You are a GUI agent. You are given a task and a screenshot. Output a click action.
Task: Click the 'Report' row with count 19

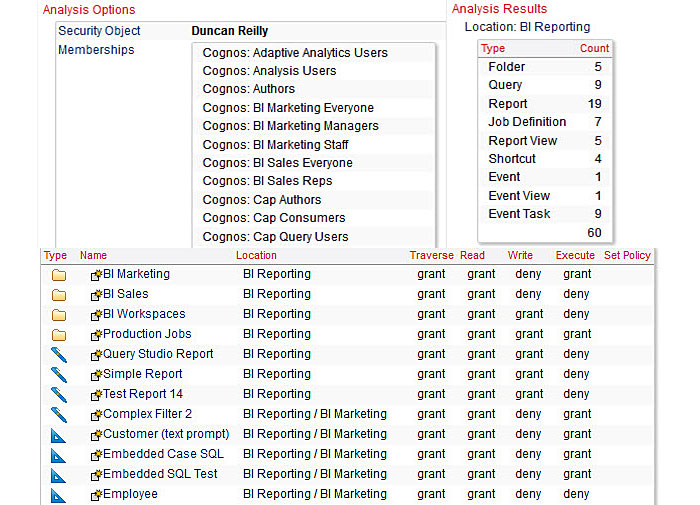545,104
